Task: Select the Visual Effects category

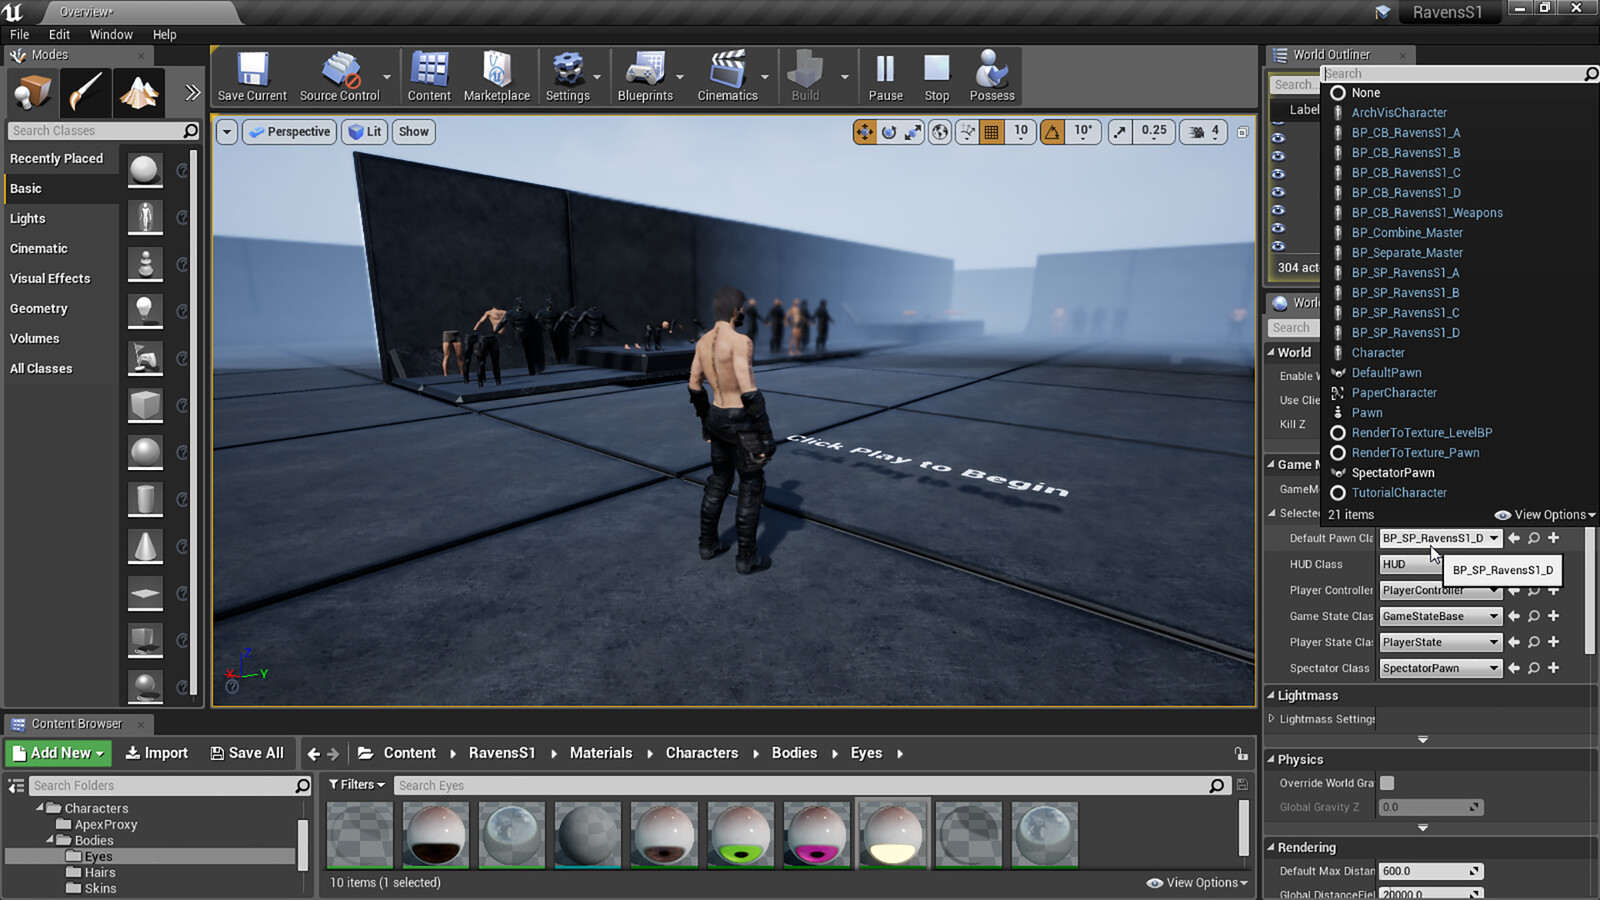Action: (50, 278)
